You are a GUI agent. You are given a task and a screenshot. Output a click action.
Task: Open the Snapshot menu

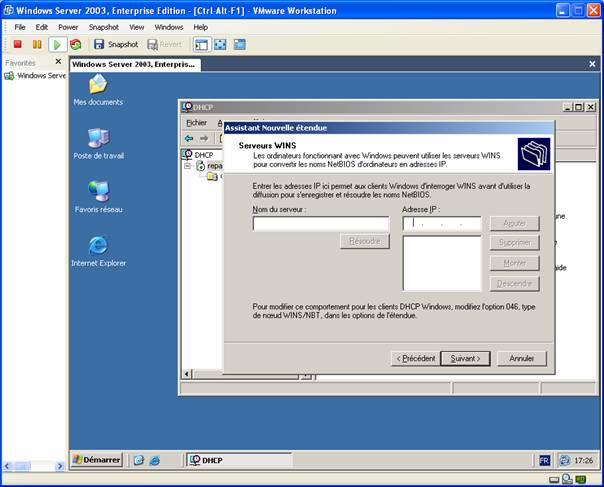tap(104, 27)
